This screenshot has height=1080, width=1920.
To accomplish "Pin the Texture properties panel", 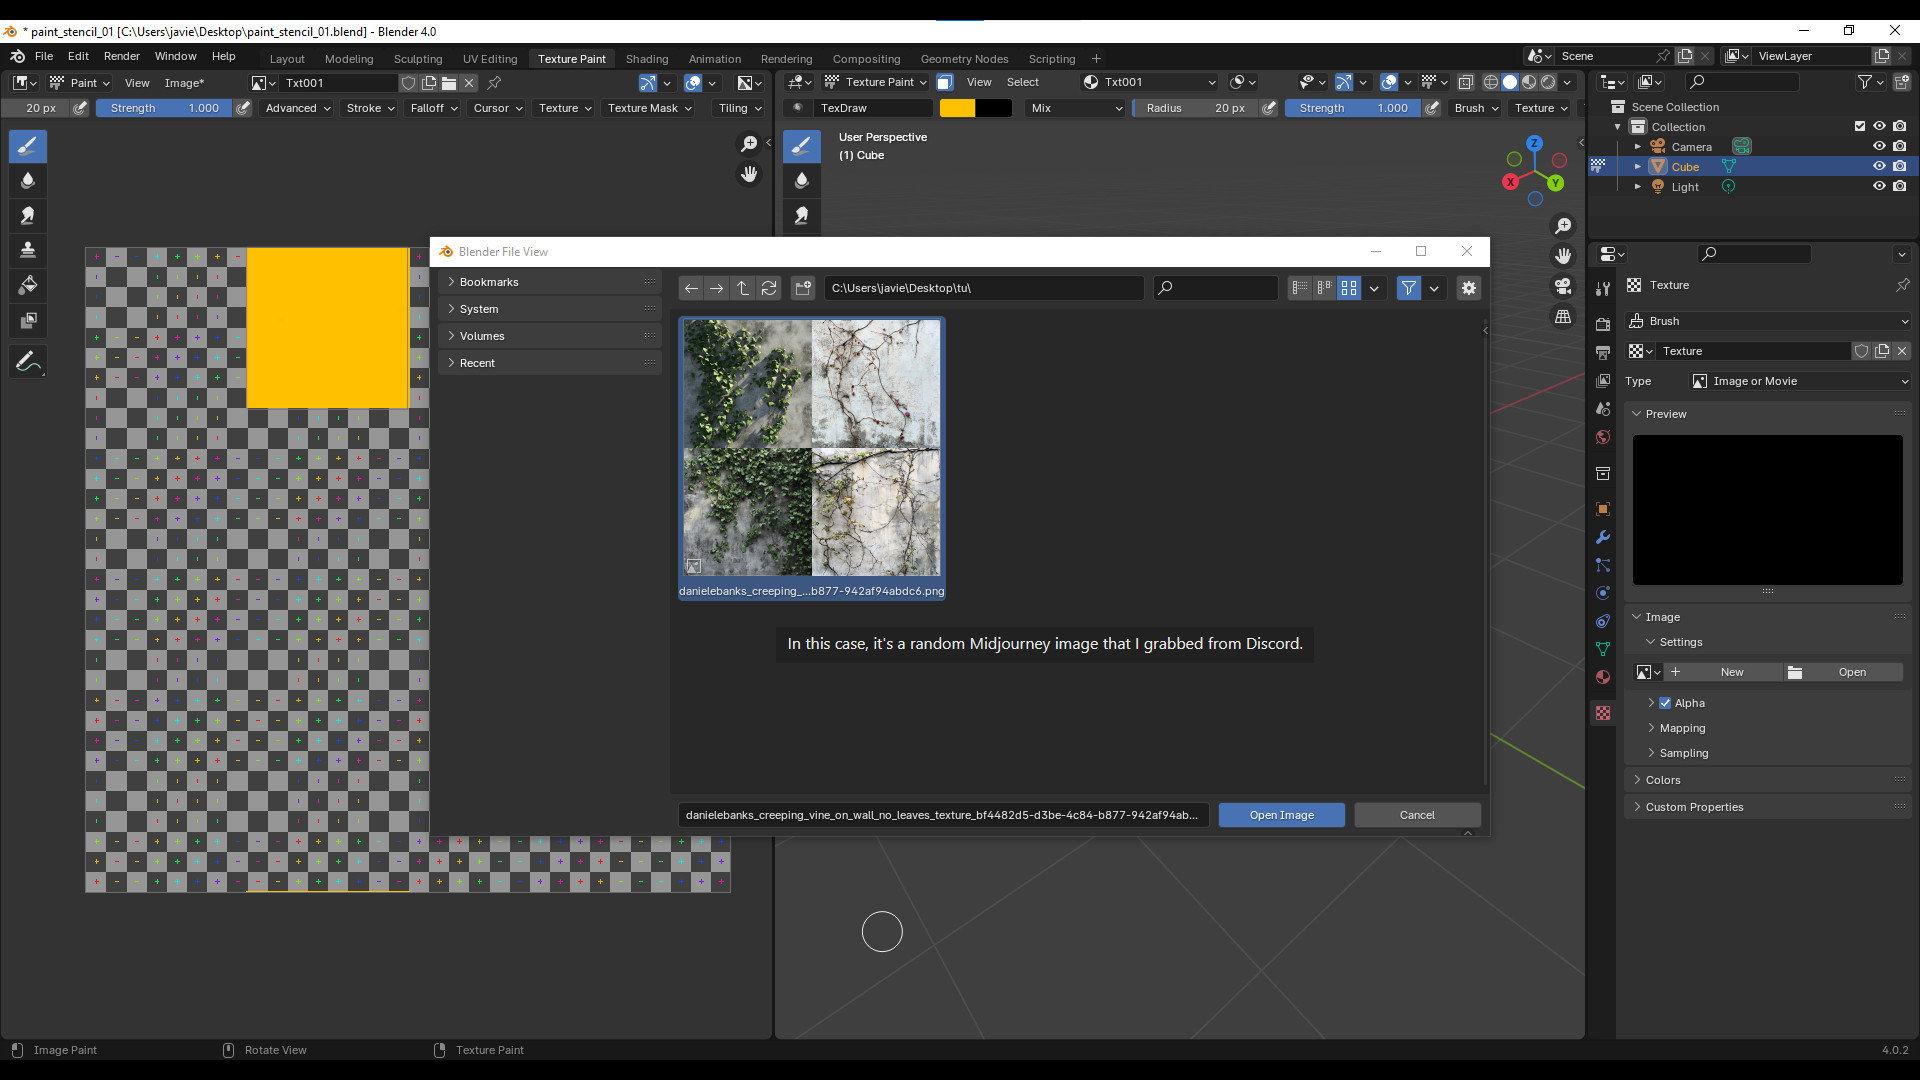I will click(x=1902, y=285).
